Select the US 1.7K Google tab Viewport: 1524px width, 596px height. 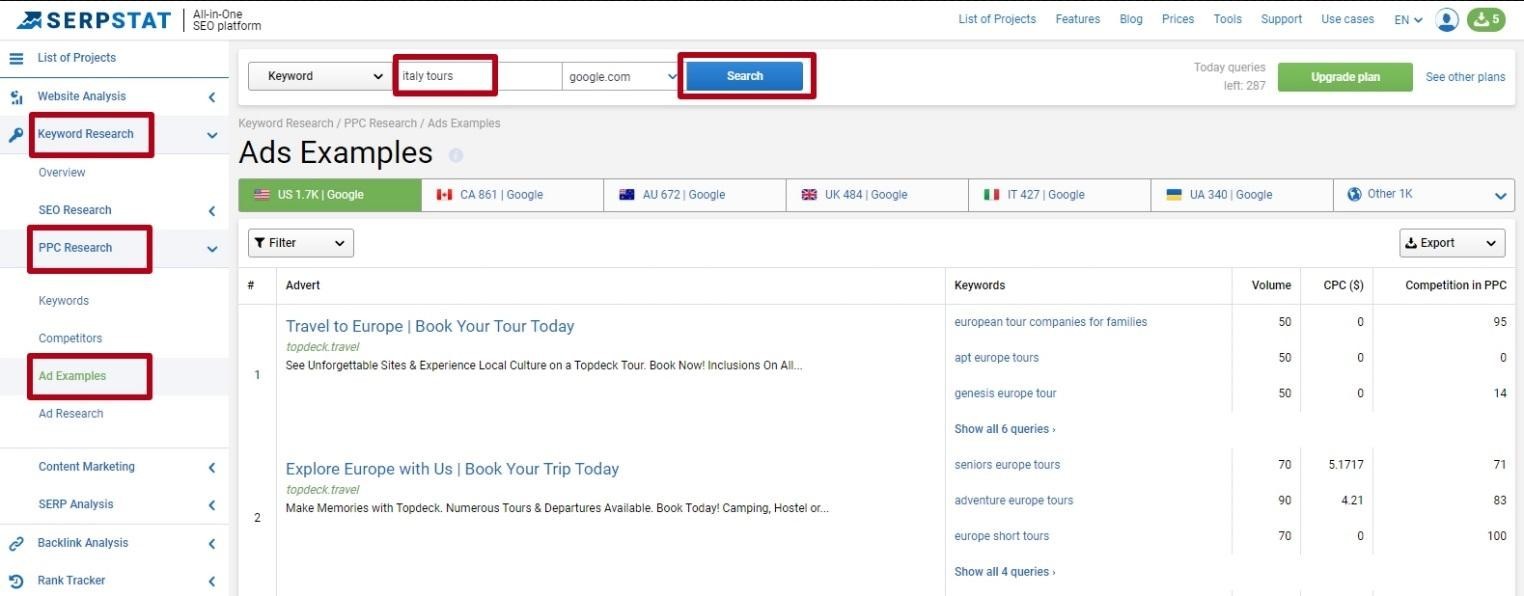pyautogui.click(x=330, y=195)
